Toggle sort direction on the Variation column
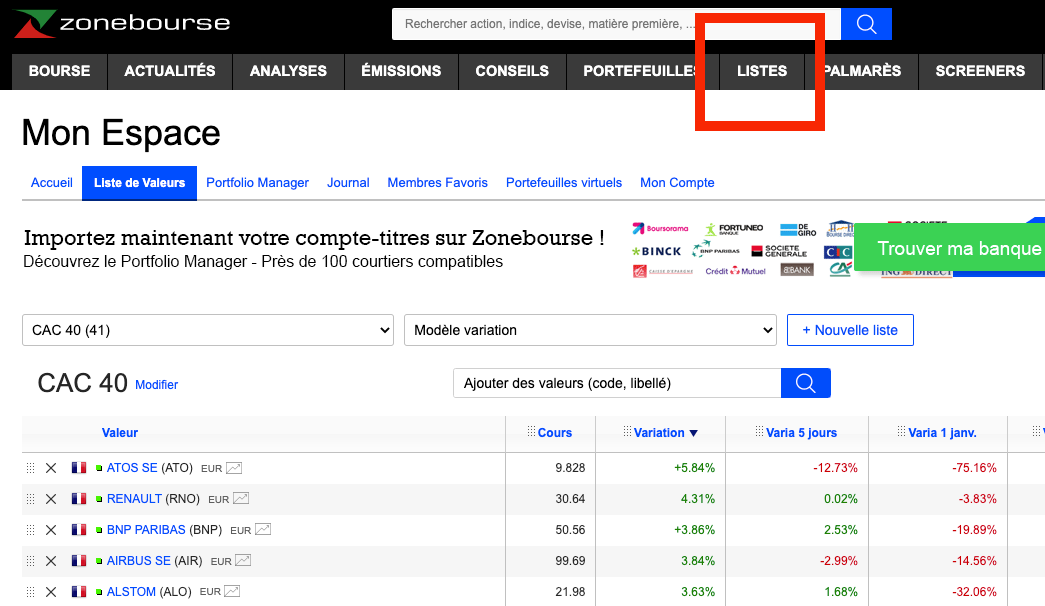The height and width of the screenshot is (606, 1045). tap(663, 432)
